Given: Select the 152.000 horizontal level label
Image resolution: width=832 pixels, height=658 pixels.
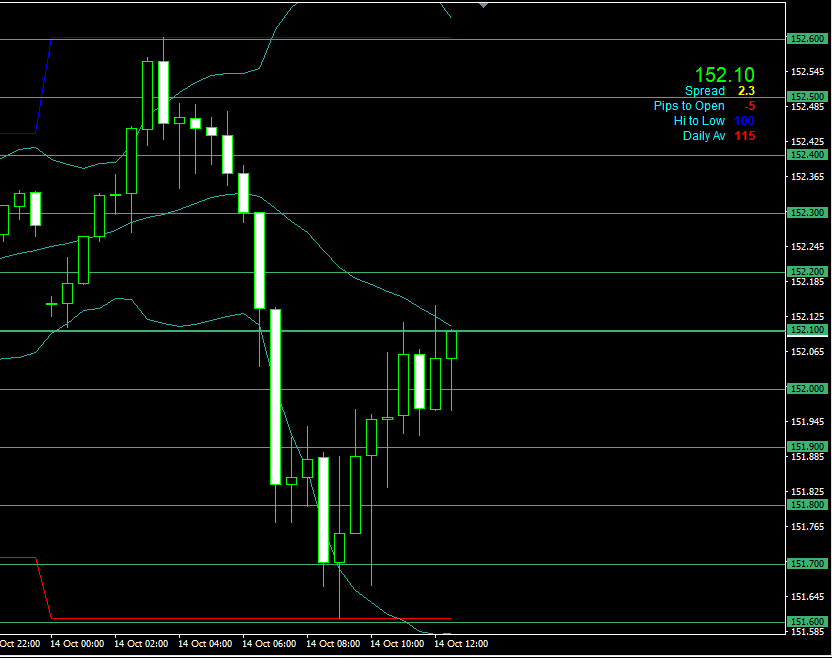Looking at the screenshot, I should tap(807, 389).
